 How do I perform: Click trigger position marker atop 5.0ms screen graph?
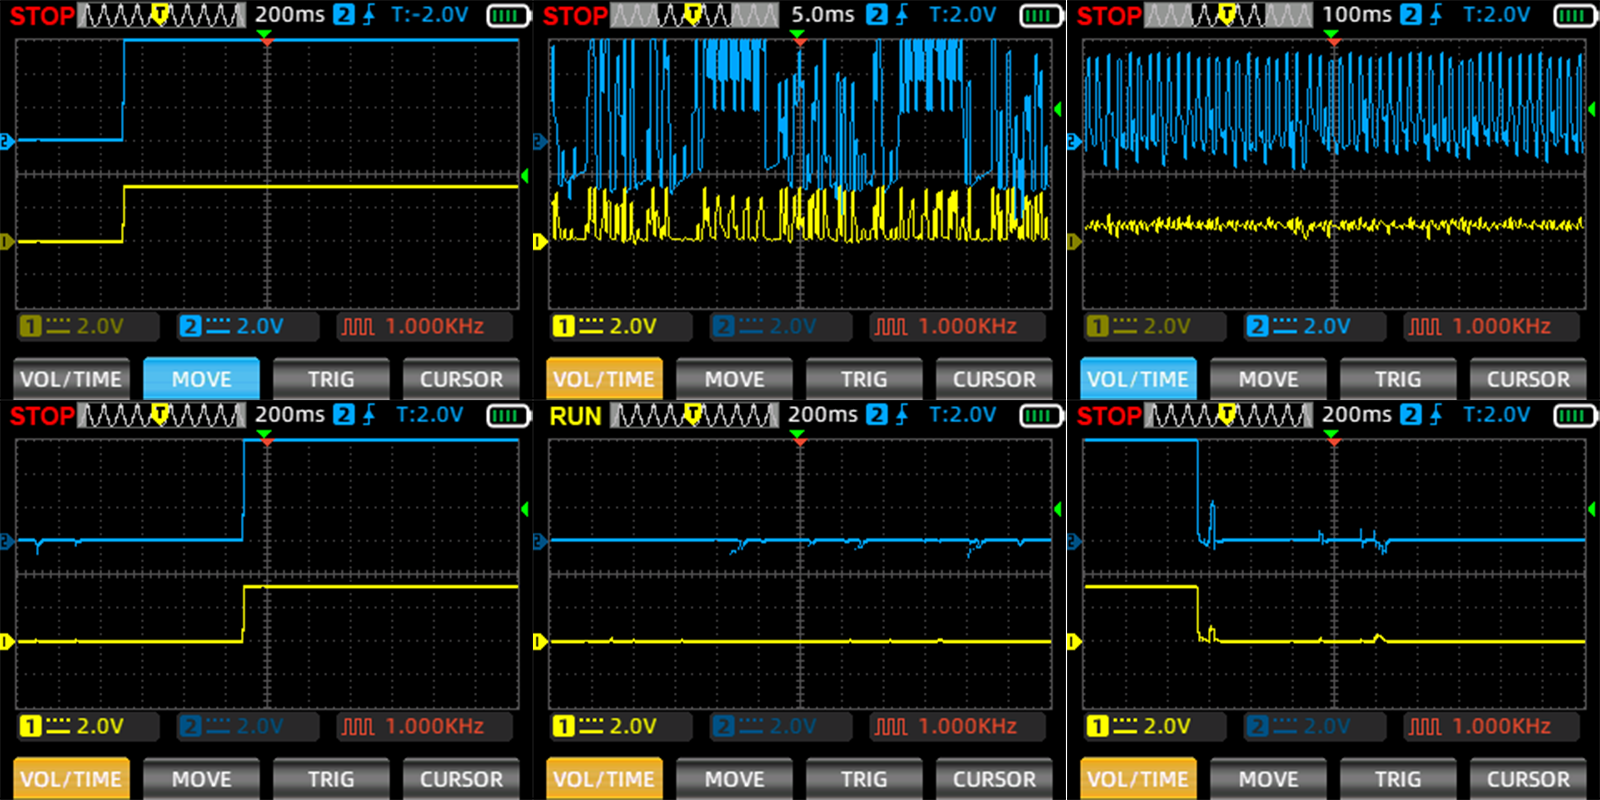797,36
